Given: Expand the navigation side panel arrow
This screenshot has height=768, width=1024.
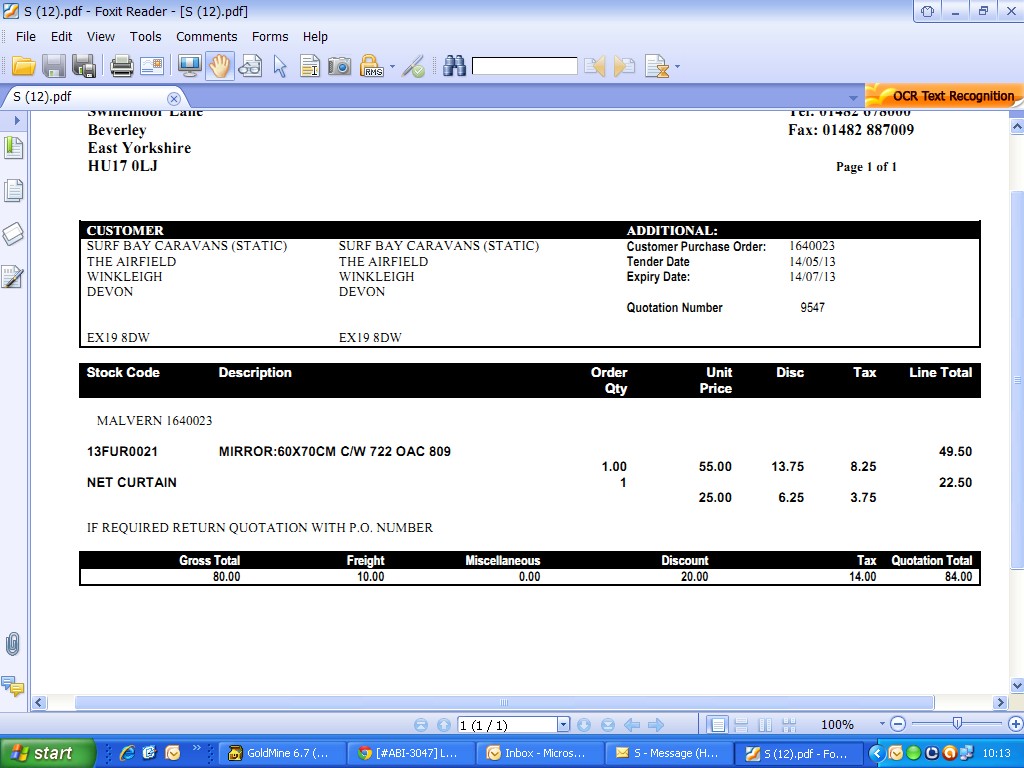Looking at the screenshot, I should point(16,120).
